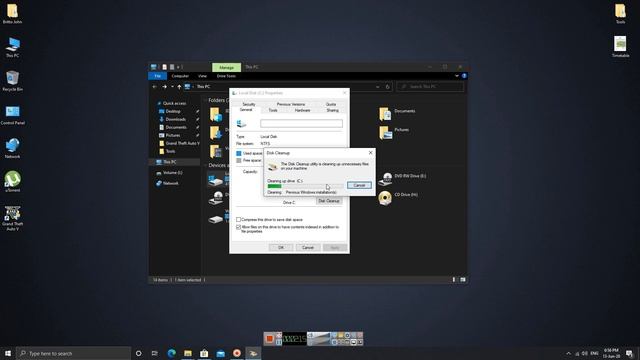640x360 pixels.
Task: Open Mail from the taskbar
Action: [x=220, y=353]
